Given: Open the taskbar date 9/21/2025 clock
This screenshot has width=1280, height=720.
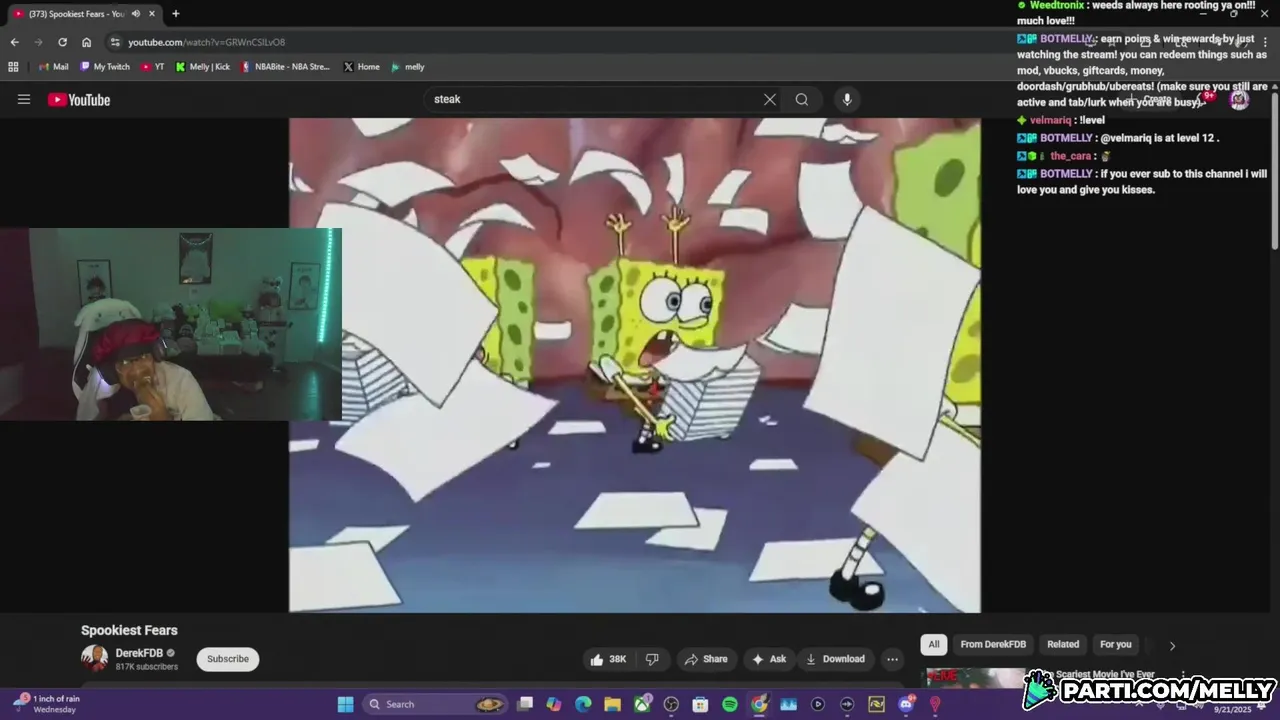Looking at the screenshot, I should 1232,709.
